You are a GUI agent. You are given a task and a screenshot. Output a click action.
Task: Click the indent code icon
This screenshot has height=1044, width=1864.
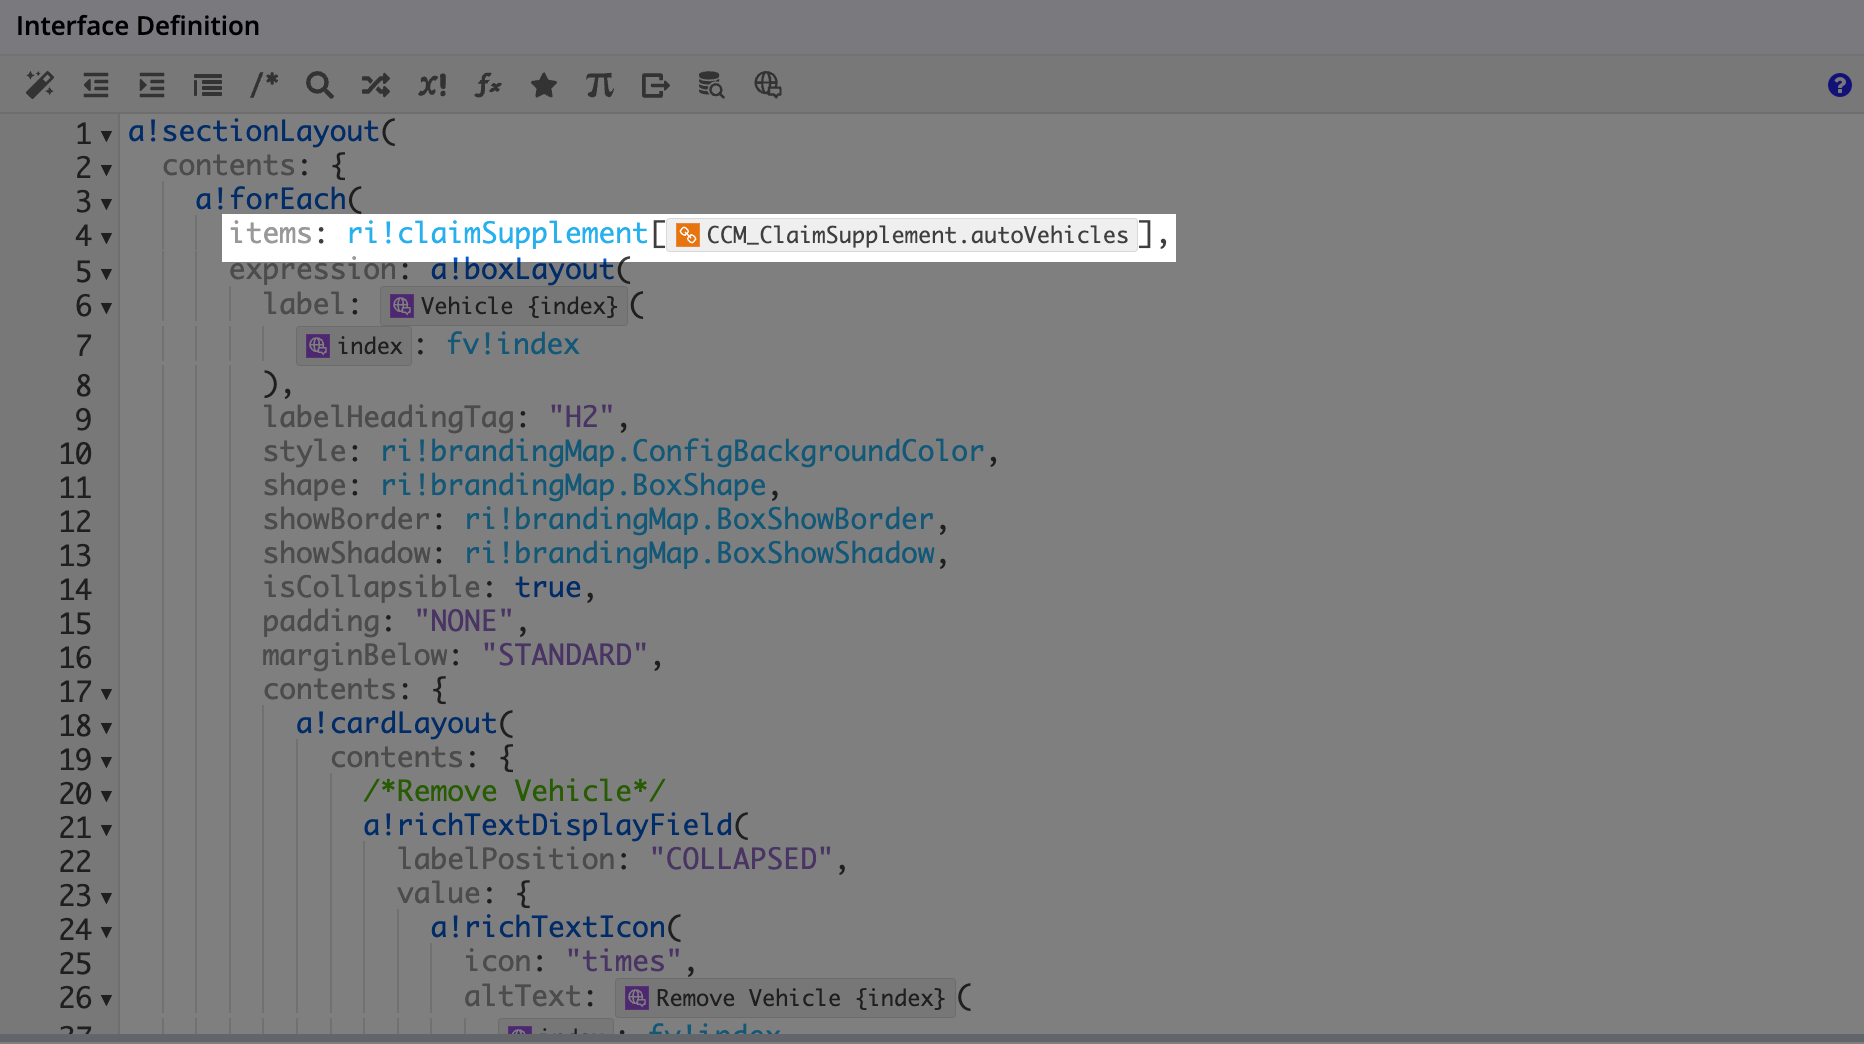[152, 85]
